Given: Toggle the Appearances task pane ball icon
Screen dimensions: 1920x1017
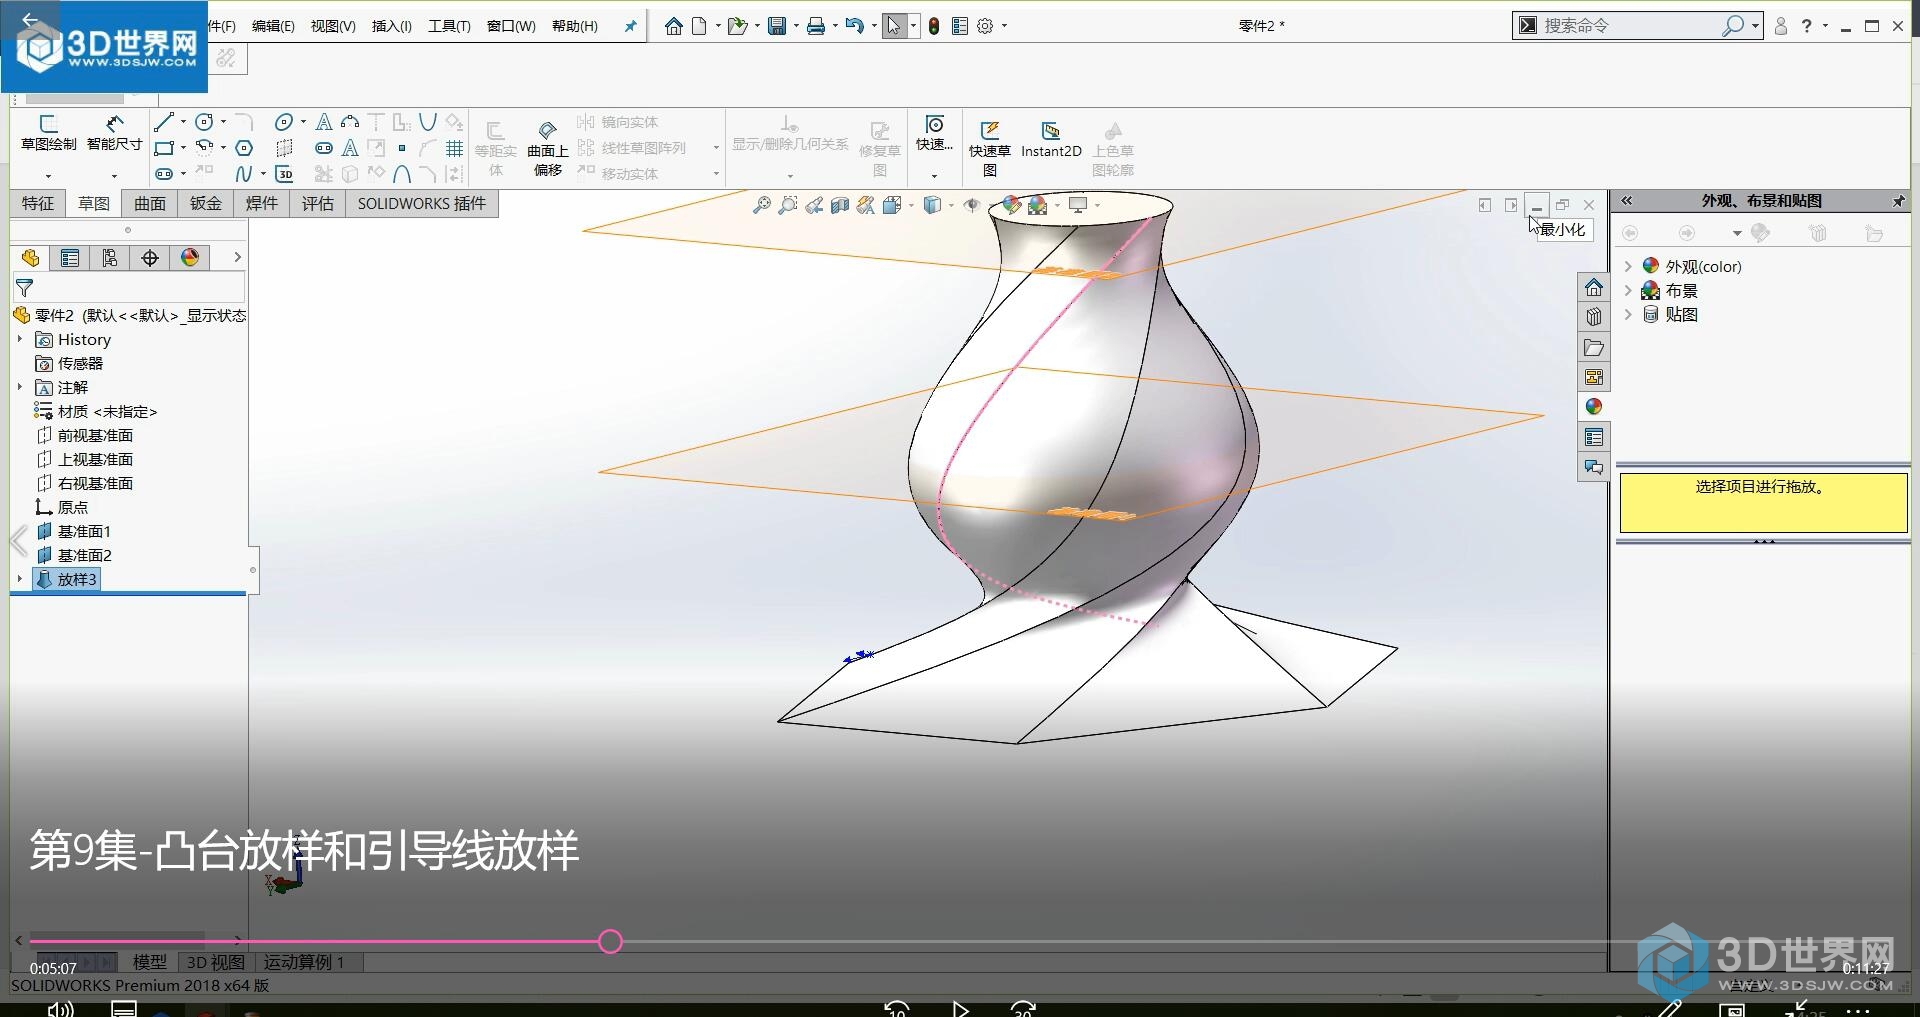Looking at the screenshot, I should coord(1594,407).
